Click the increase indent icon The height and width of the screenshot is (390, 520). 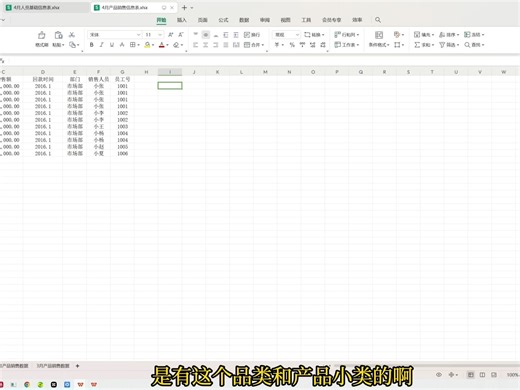(236, 35)
